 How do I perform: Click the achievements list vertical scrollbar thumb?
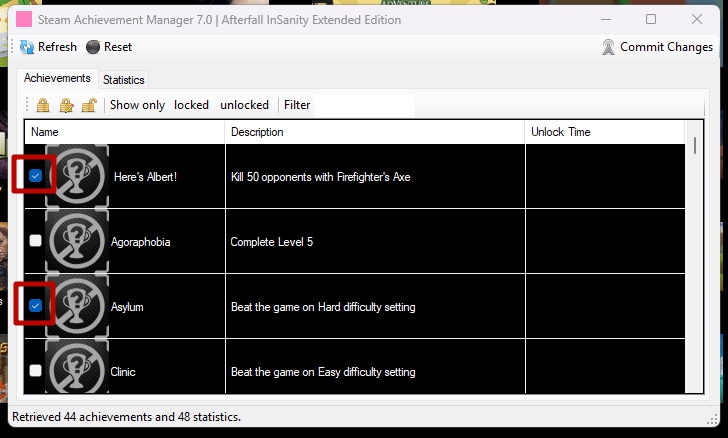[695, 145]
